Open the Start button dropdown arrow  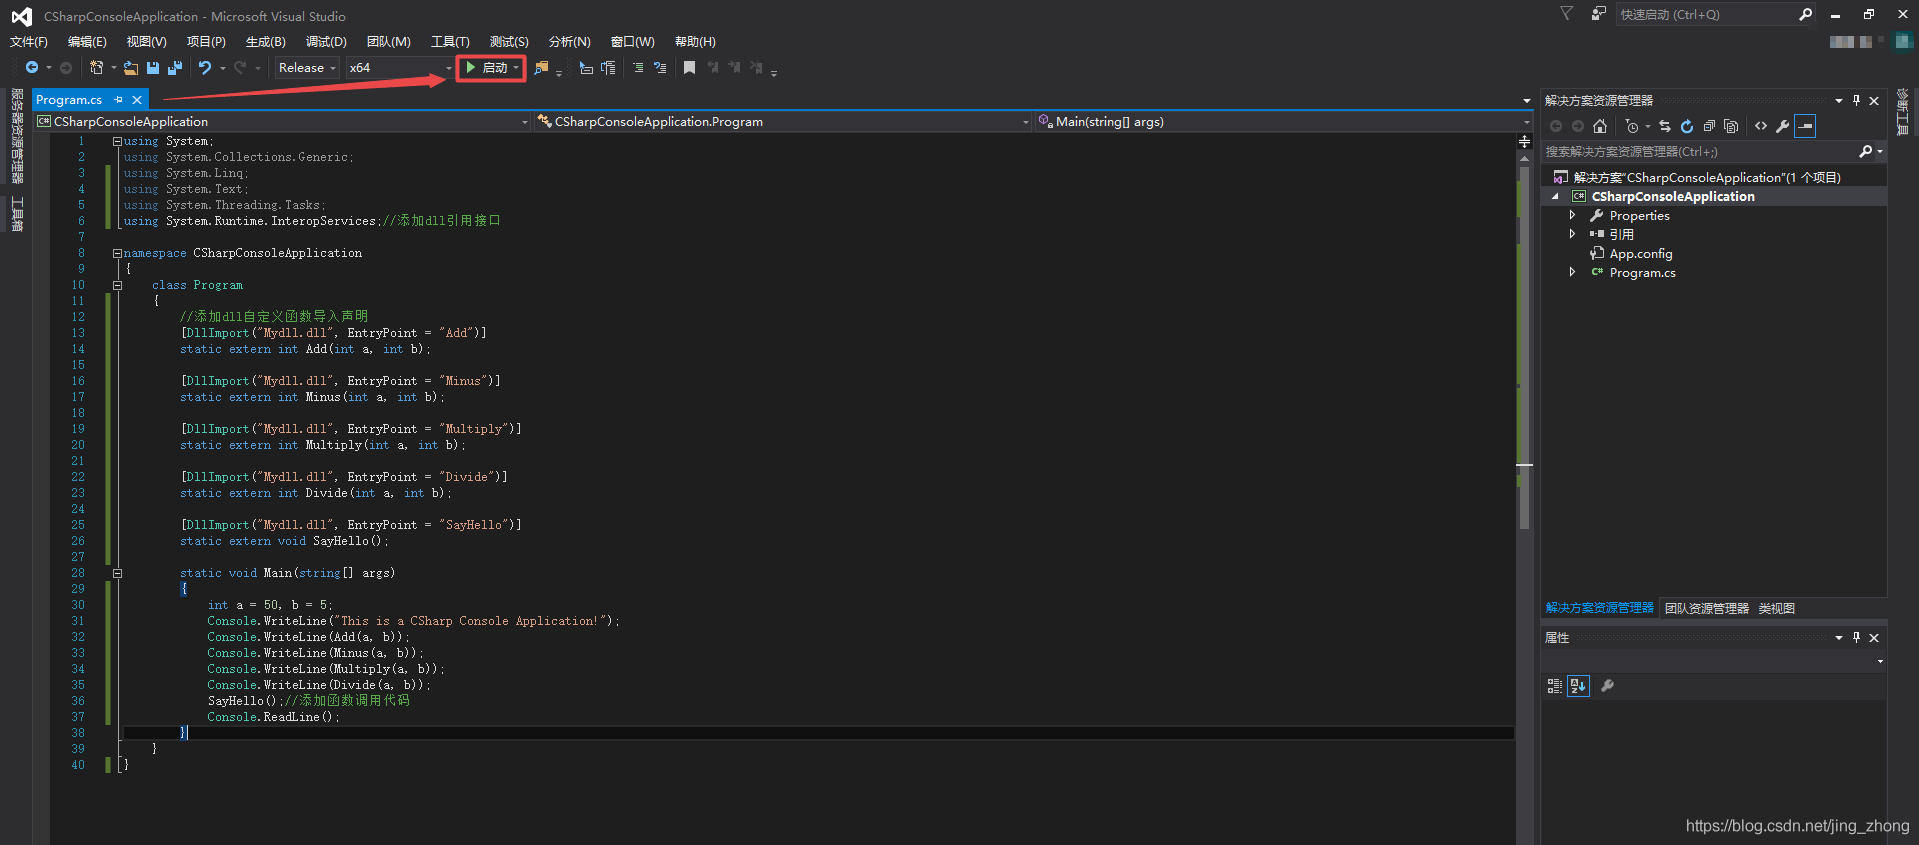tap(516, 68)
